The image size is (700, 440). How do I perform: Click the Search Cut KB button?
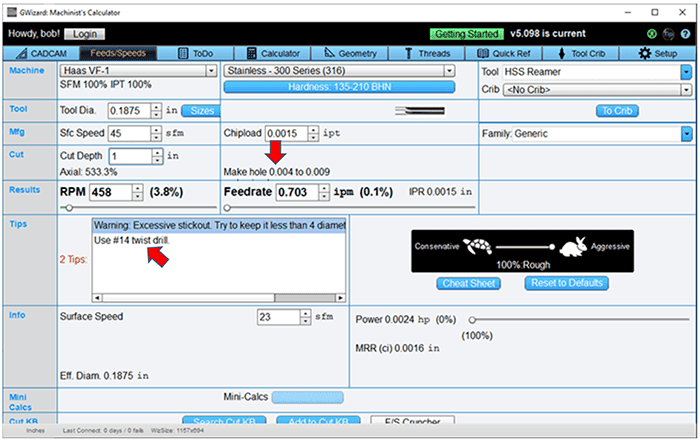(224, 420)
